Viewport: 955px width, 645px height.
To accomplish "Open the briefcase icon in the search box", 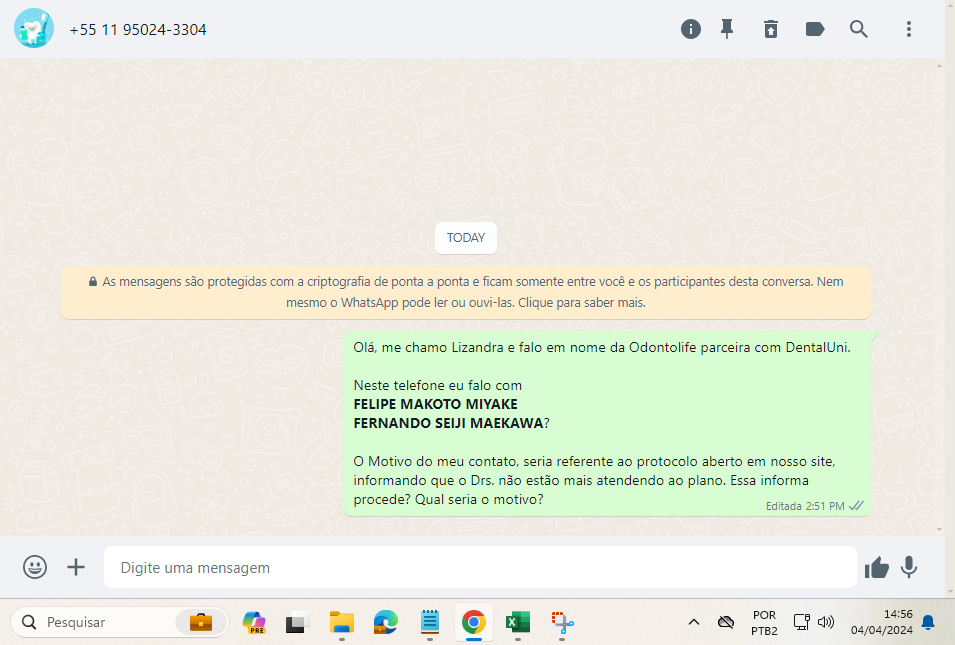I will tap(201, 622).
